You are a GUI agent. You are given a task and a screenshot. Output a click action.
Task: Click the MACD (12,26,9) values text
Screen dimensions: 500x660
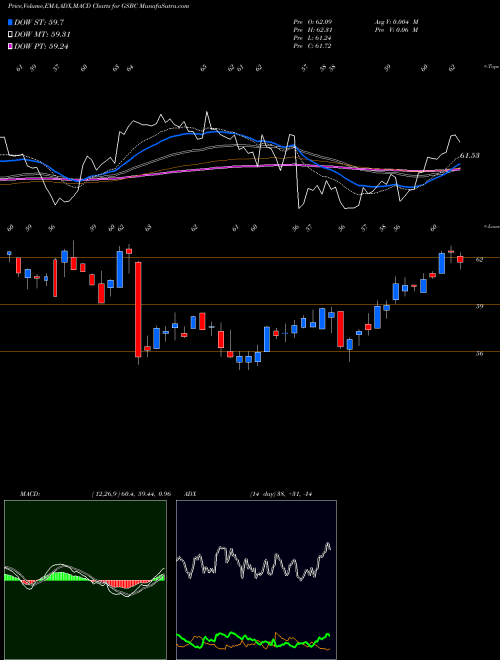130,494
